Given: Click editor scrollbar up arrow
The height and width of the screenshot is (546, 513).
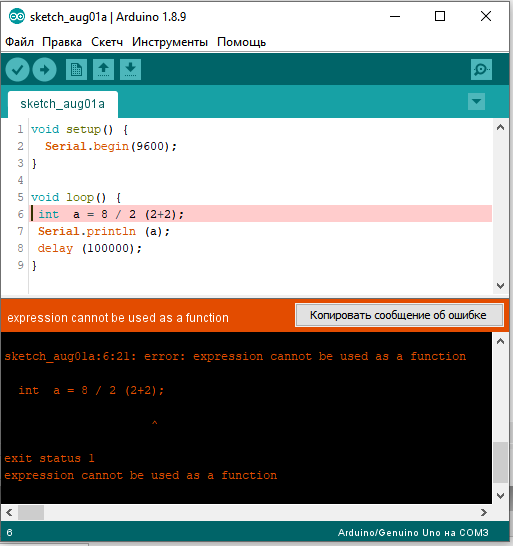Looking at the screenshot, I should 500,127.
